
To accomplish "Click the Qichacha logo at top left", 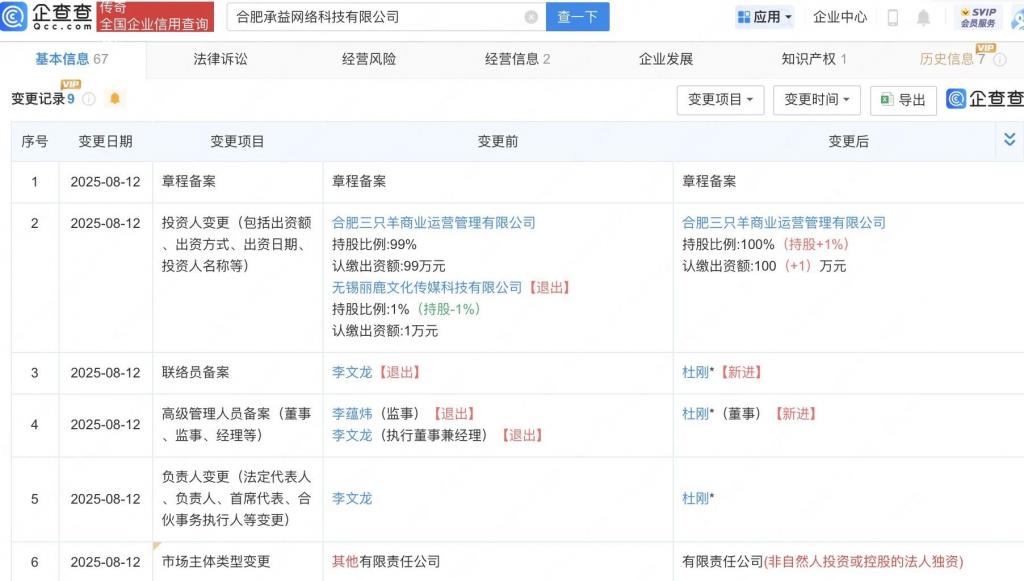I will [x=48, y=17].
